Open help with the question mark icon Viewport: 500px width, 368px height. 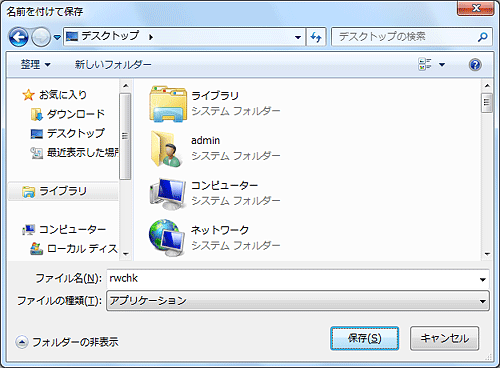(x=475, y=65)
